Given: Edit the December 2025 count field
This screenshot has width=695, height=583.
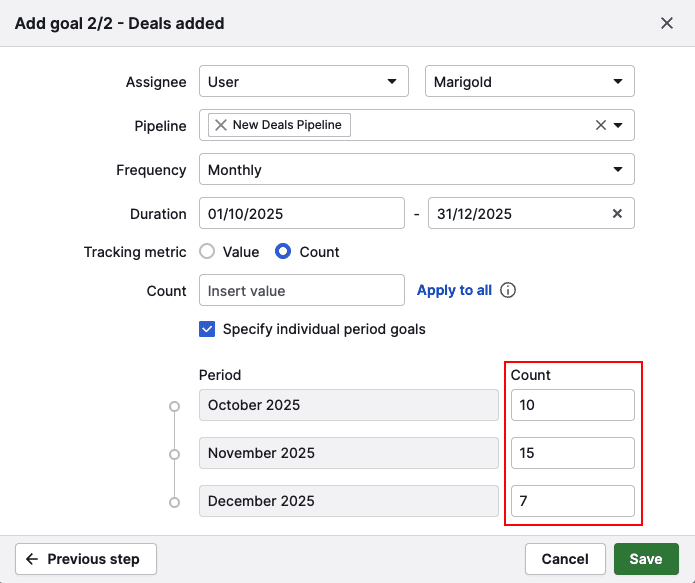Looking at the screenshot, I should coord(572,501).
